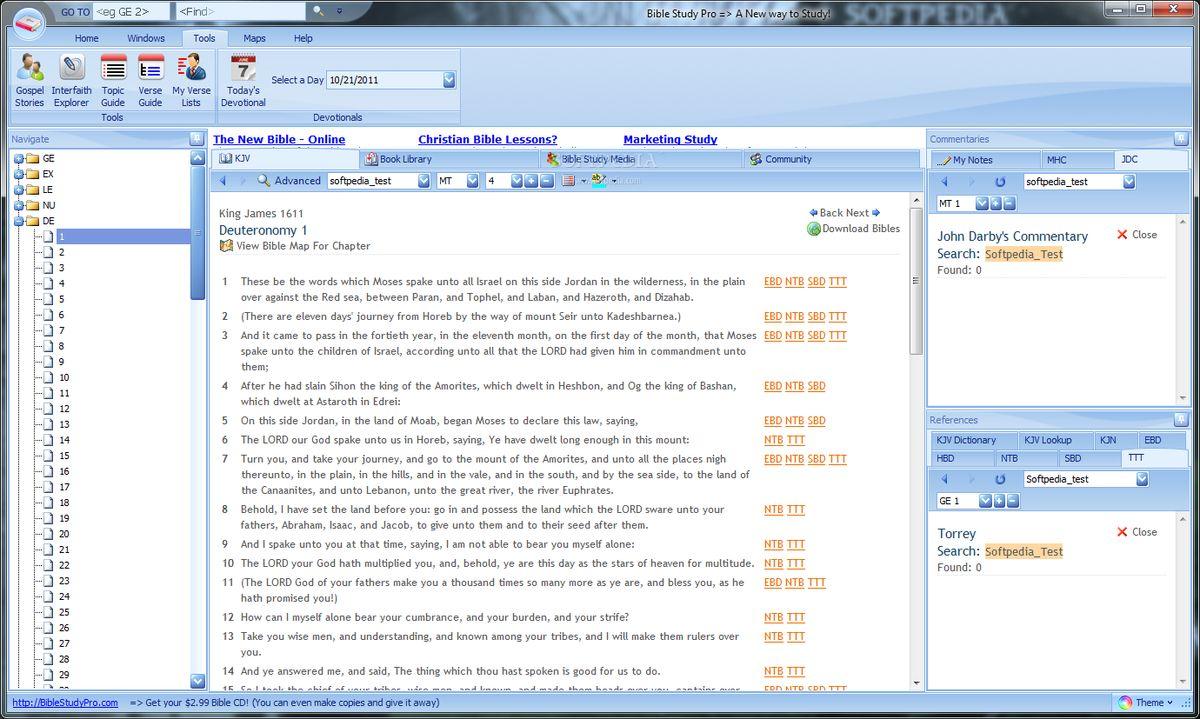Pin the Navigate panel
1200x719 pixels.
pos(197,139)
